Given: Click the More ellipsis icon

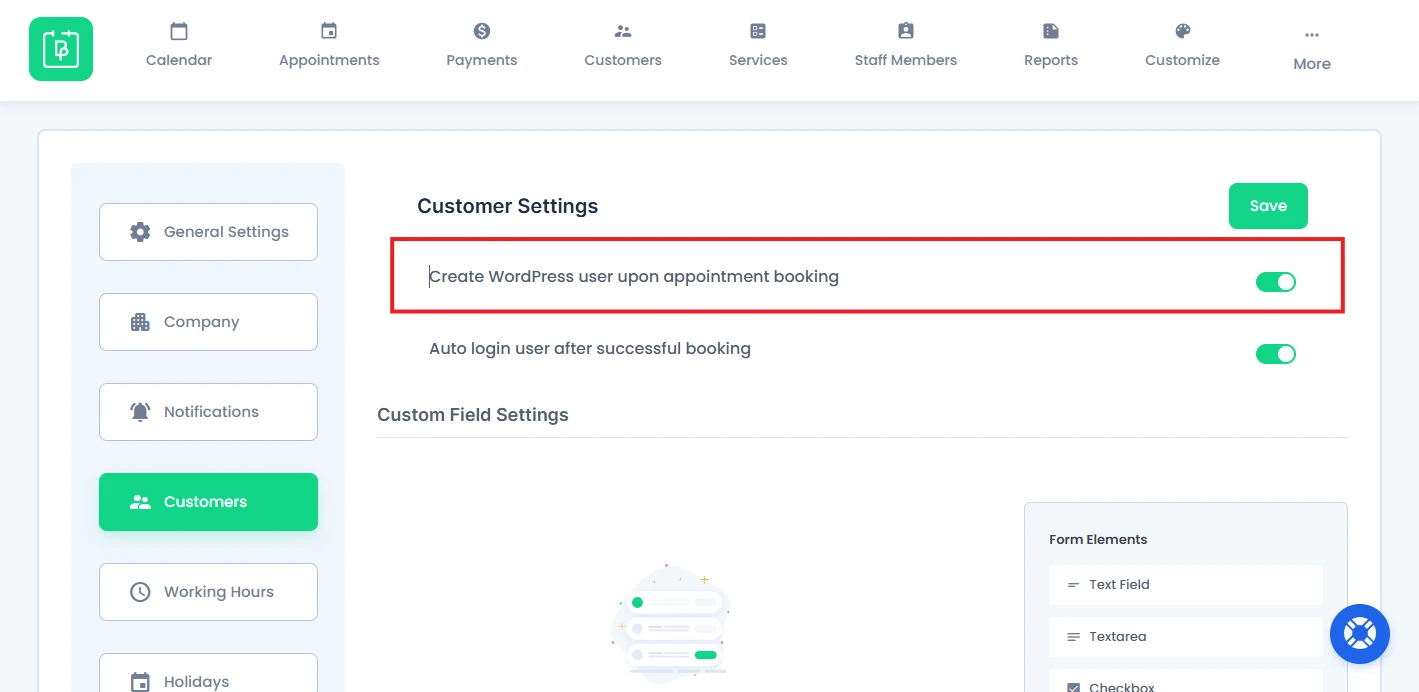Looking at the screenshot, I should pos(1312,35).
